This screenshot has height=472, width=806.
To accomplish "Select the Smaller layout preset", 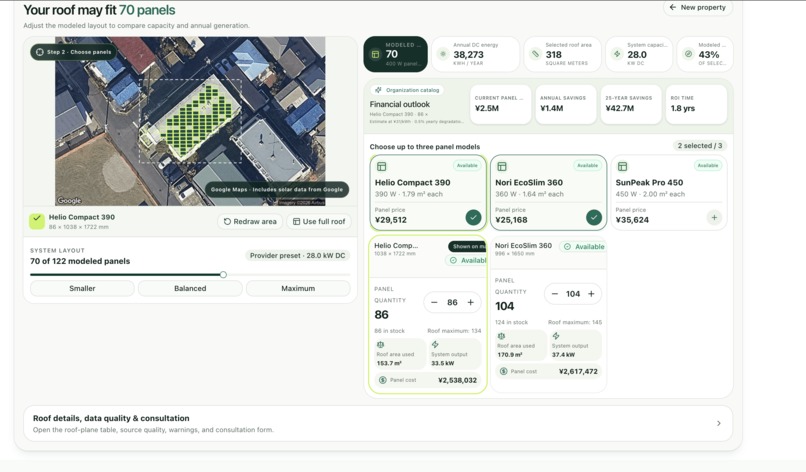I will point(82,288).
